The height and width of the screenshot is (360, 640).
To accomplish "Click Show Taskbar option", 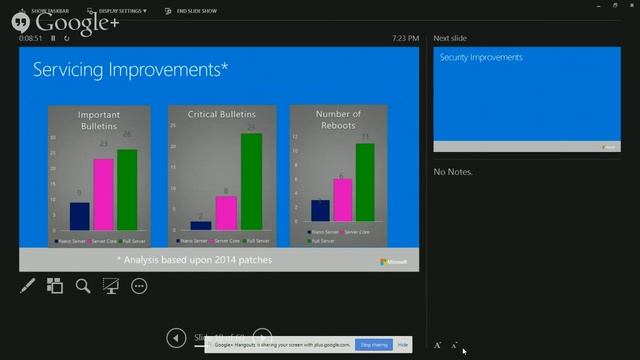I will click(x=46, y=11).
